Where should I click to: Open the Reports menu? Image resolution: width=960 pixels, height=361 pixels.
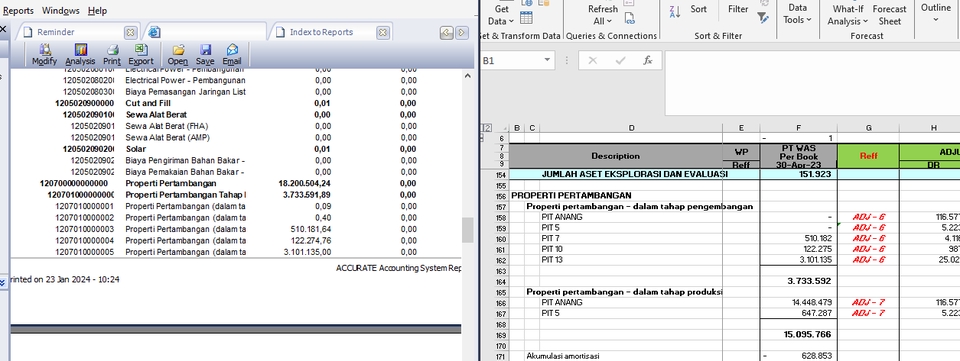point(18,10)
